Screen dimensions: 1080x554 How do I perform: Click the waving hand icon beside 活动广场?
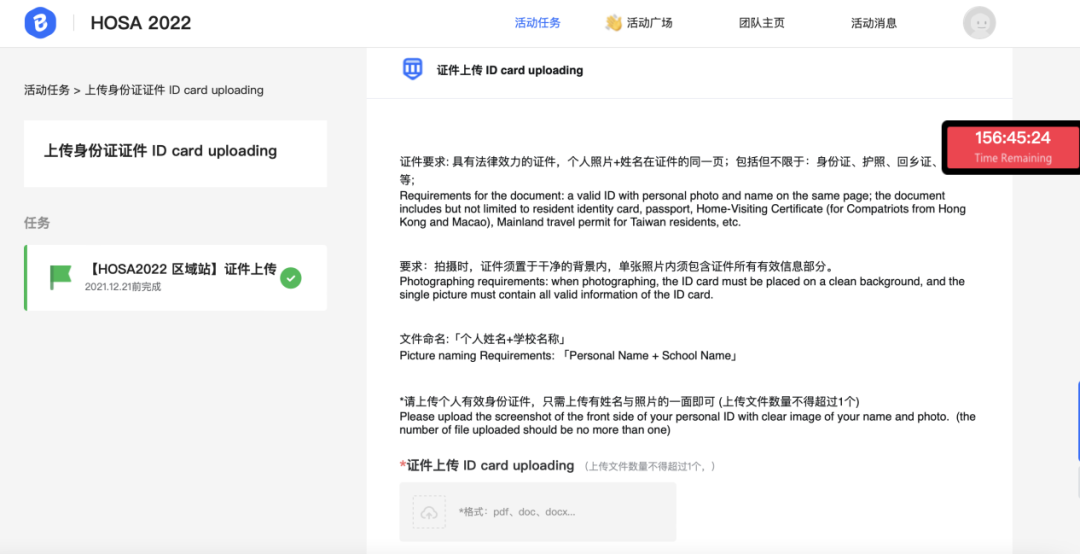(x=614, y=23)
